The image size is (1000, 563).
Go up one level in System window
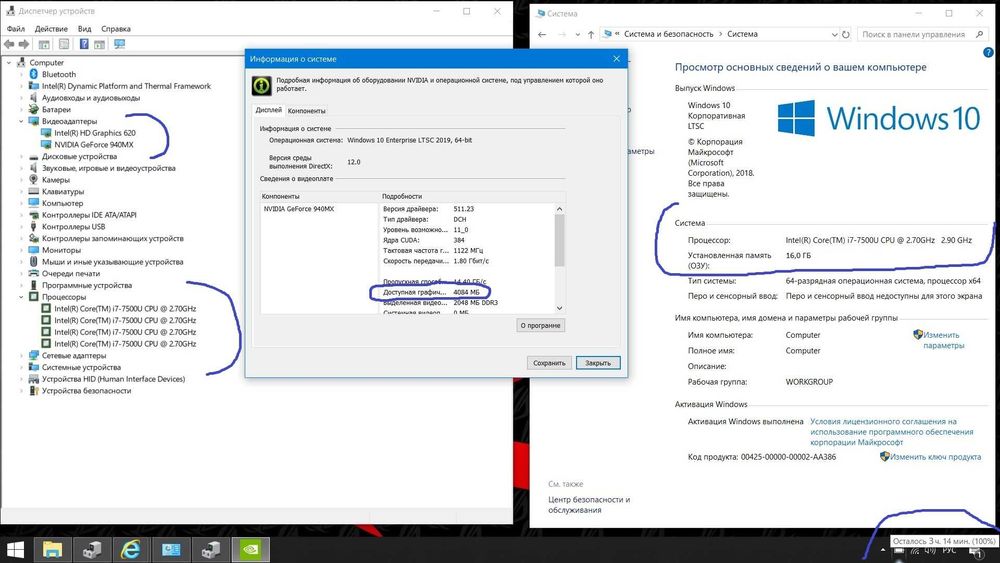tap(591, 34)
